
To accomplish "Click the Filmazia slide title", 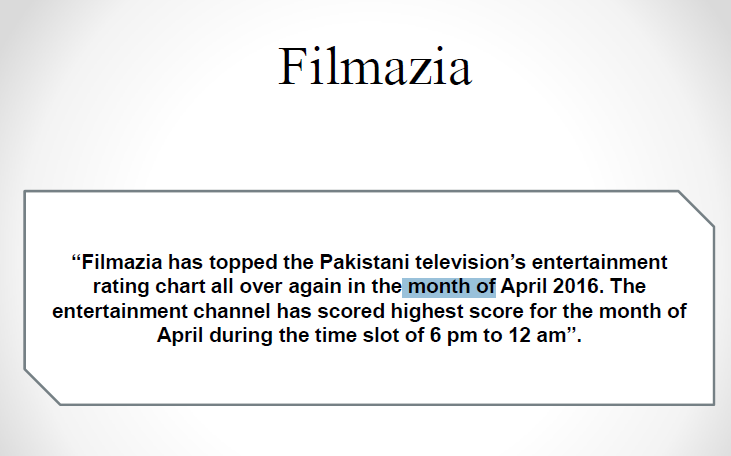I will click(375, 67).
